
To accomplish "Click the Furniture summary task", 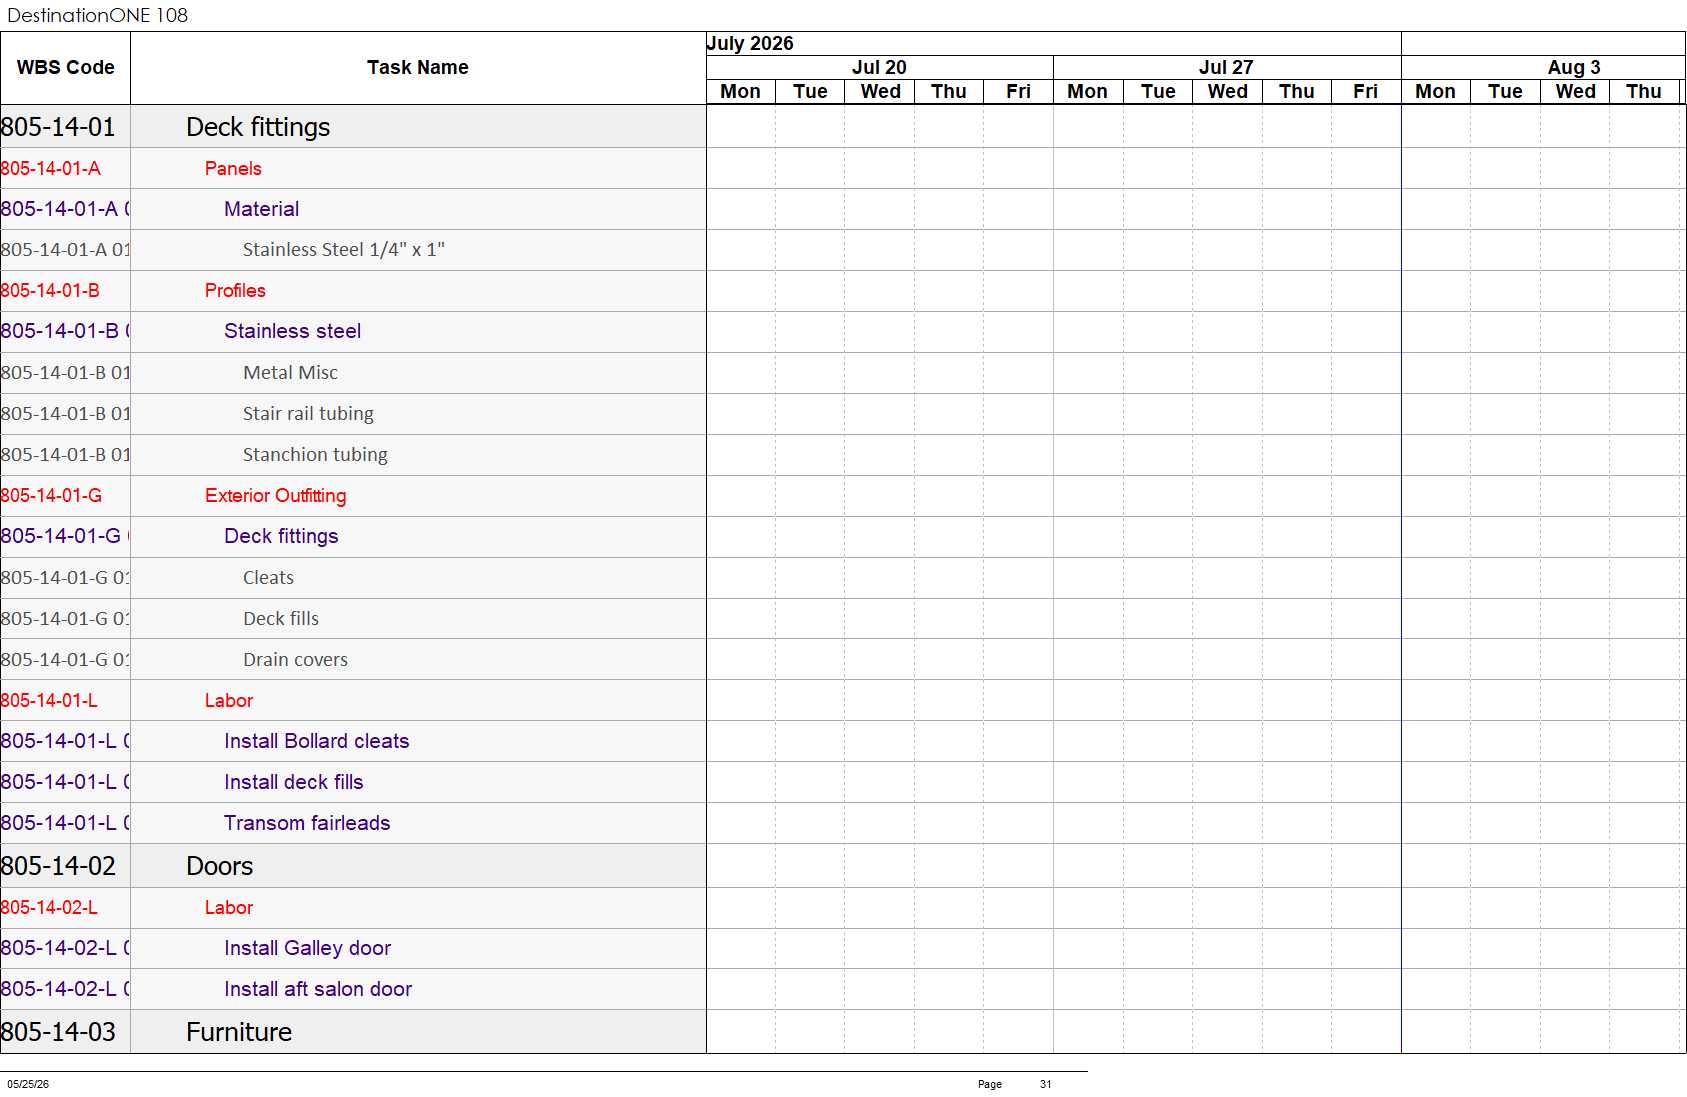I will click(239, 1032).
